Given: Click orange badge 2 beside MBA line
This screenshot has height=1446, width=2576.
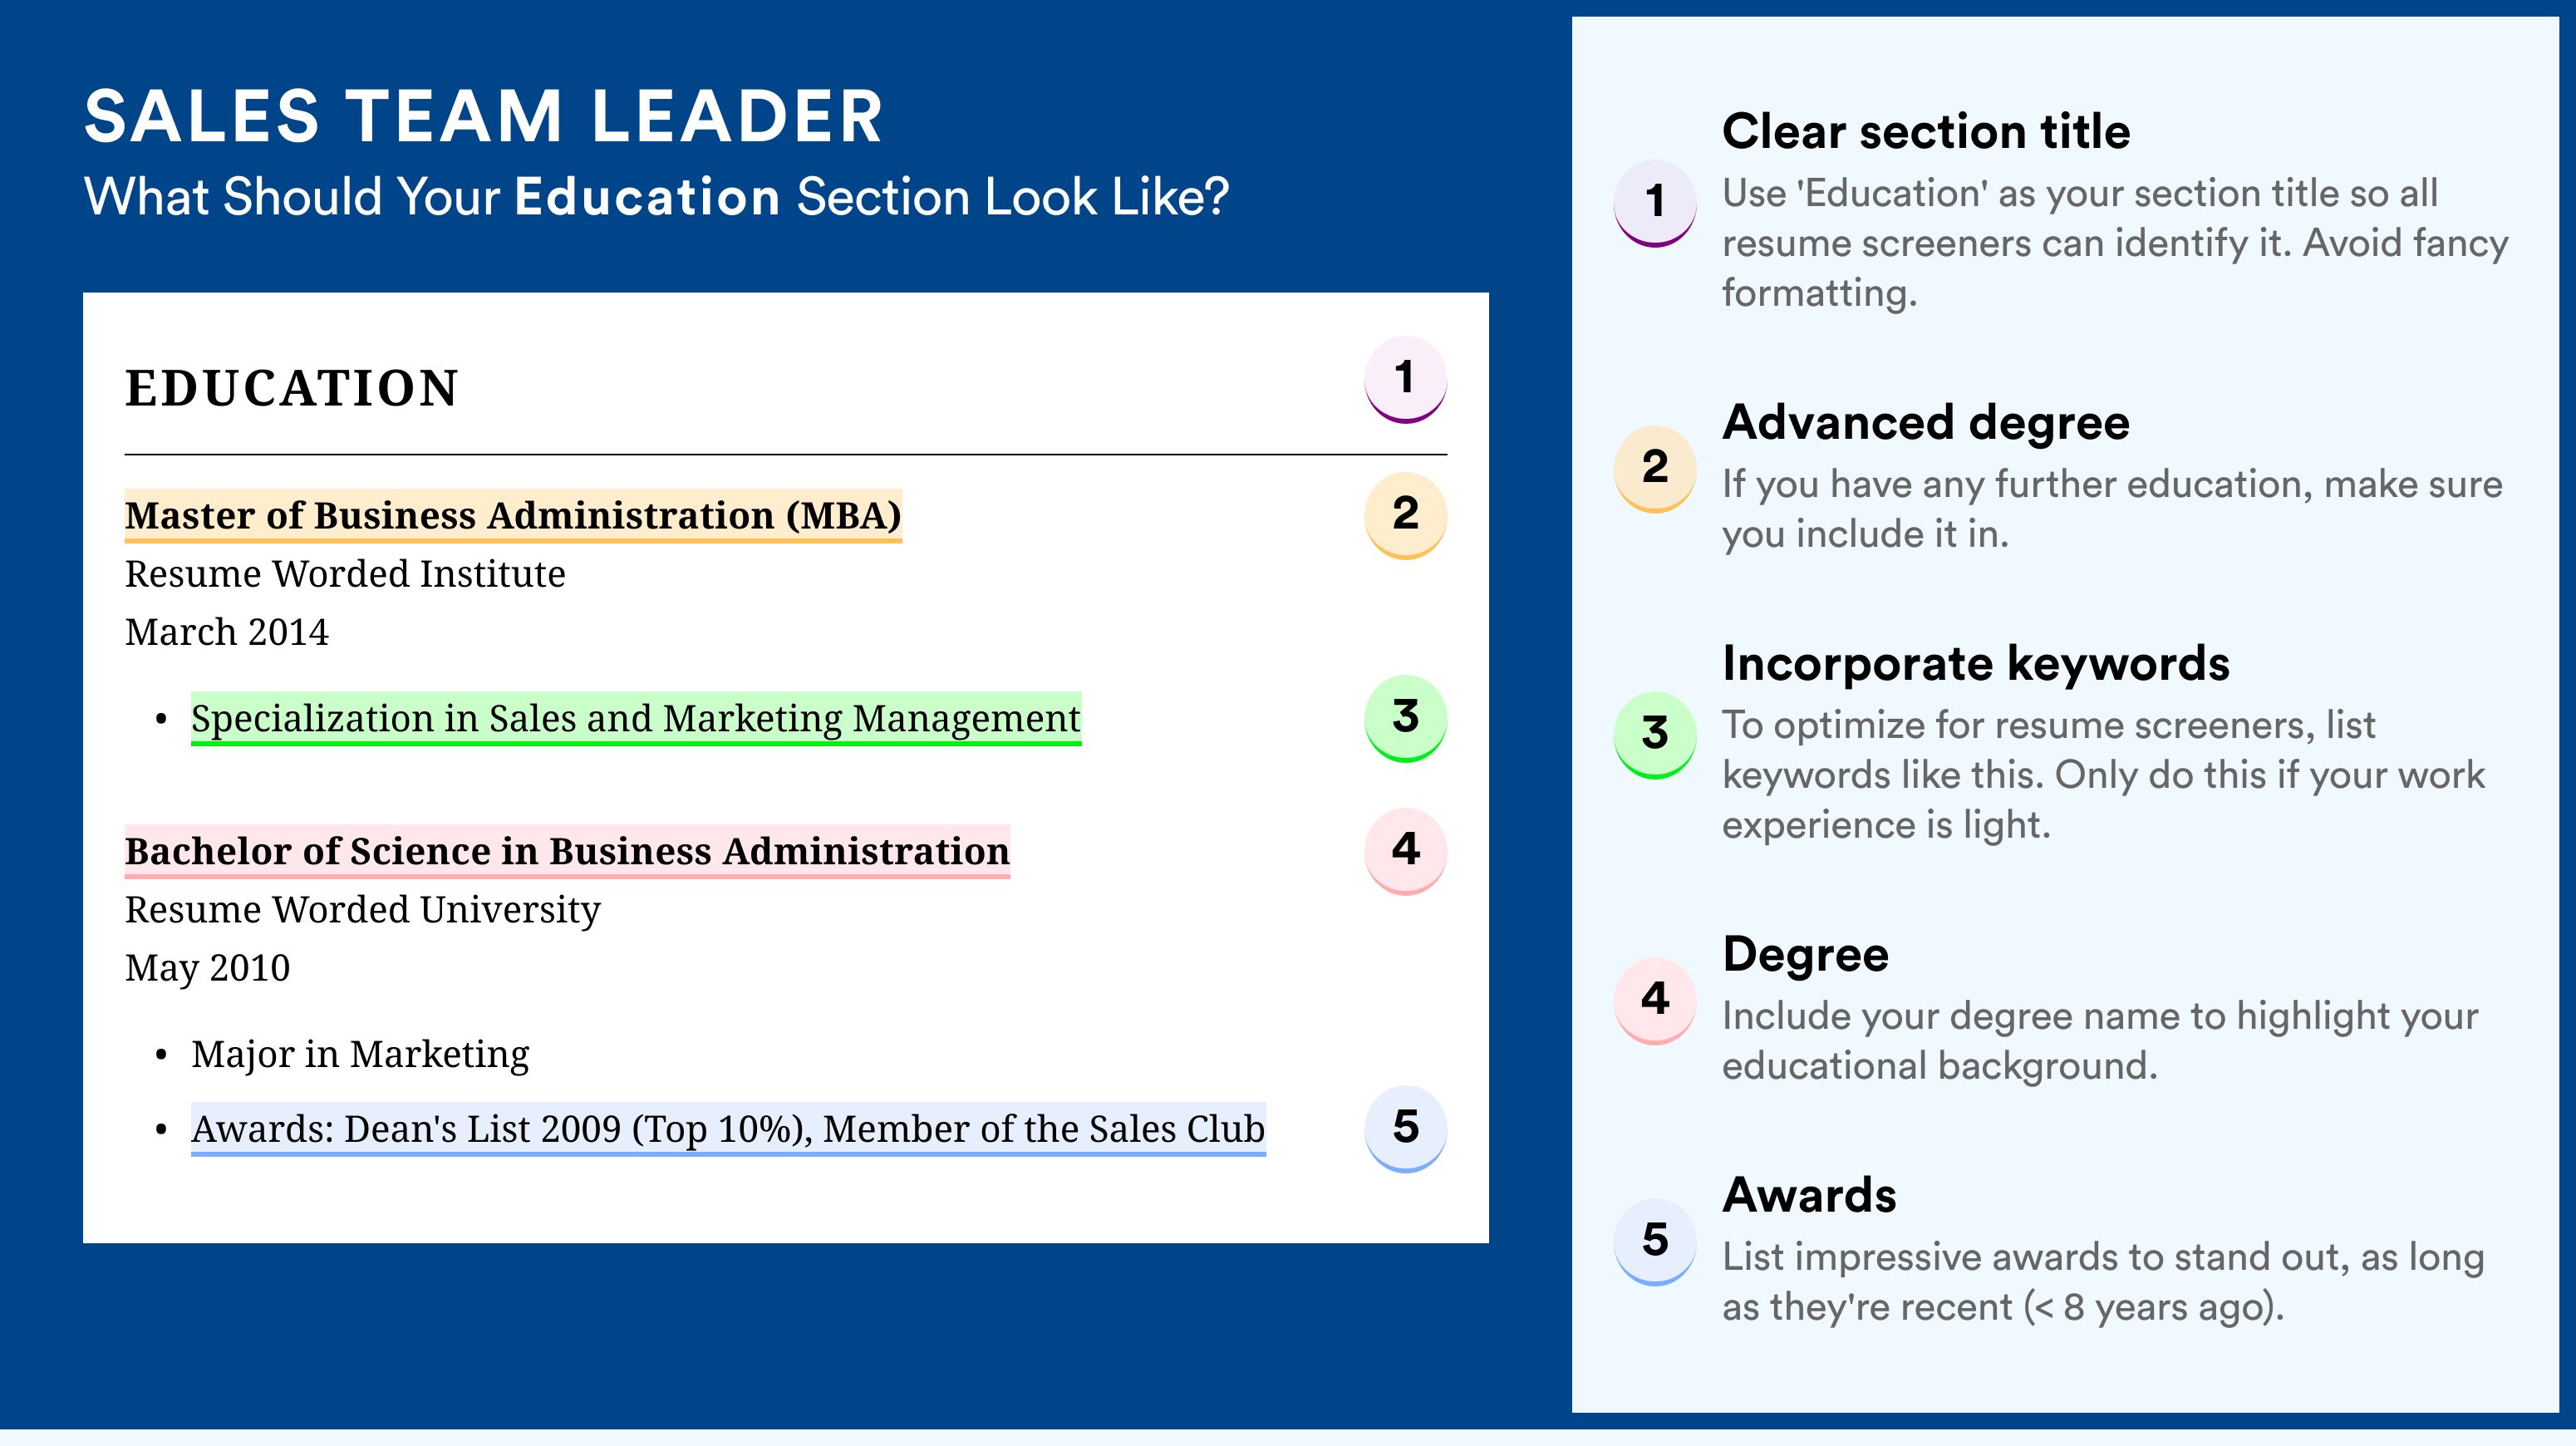Looking at the screenshot, I should tap(1405, 514).
